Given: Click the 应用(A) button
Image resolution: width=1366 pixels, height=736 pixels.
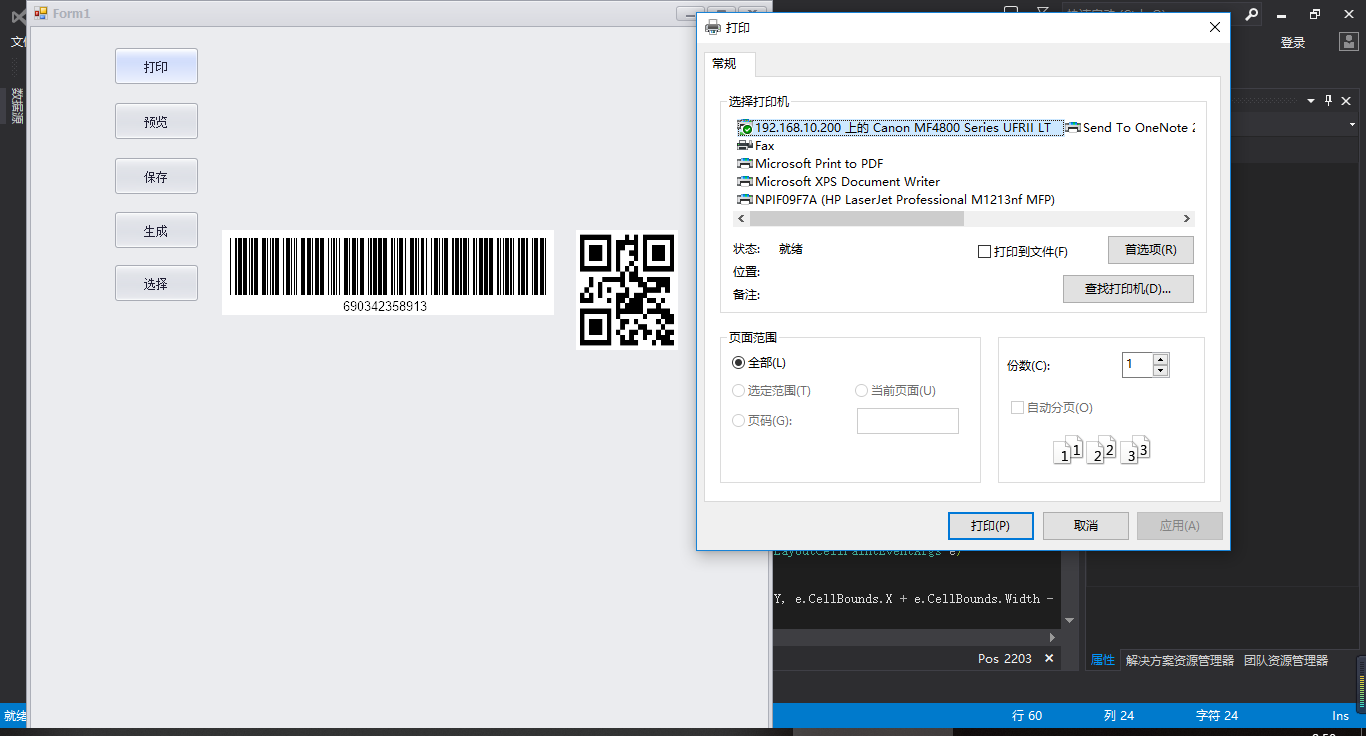Looking at the screenshot, I should [1180, 526].
